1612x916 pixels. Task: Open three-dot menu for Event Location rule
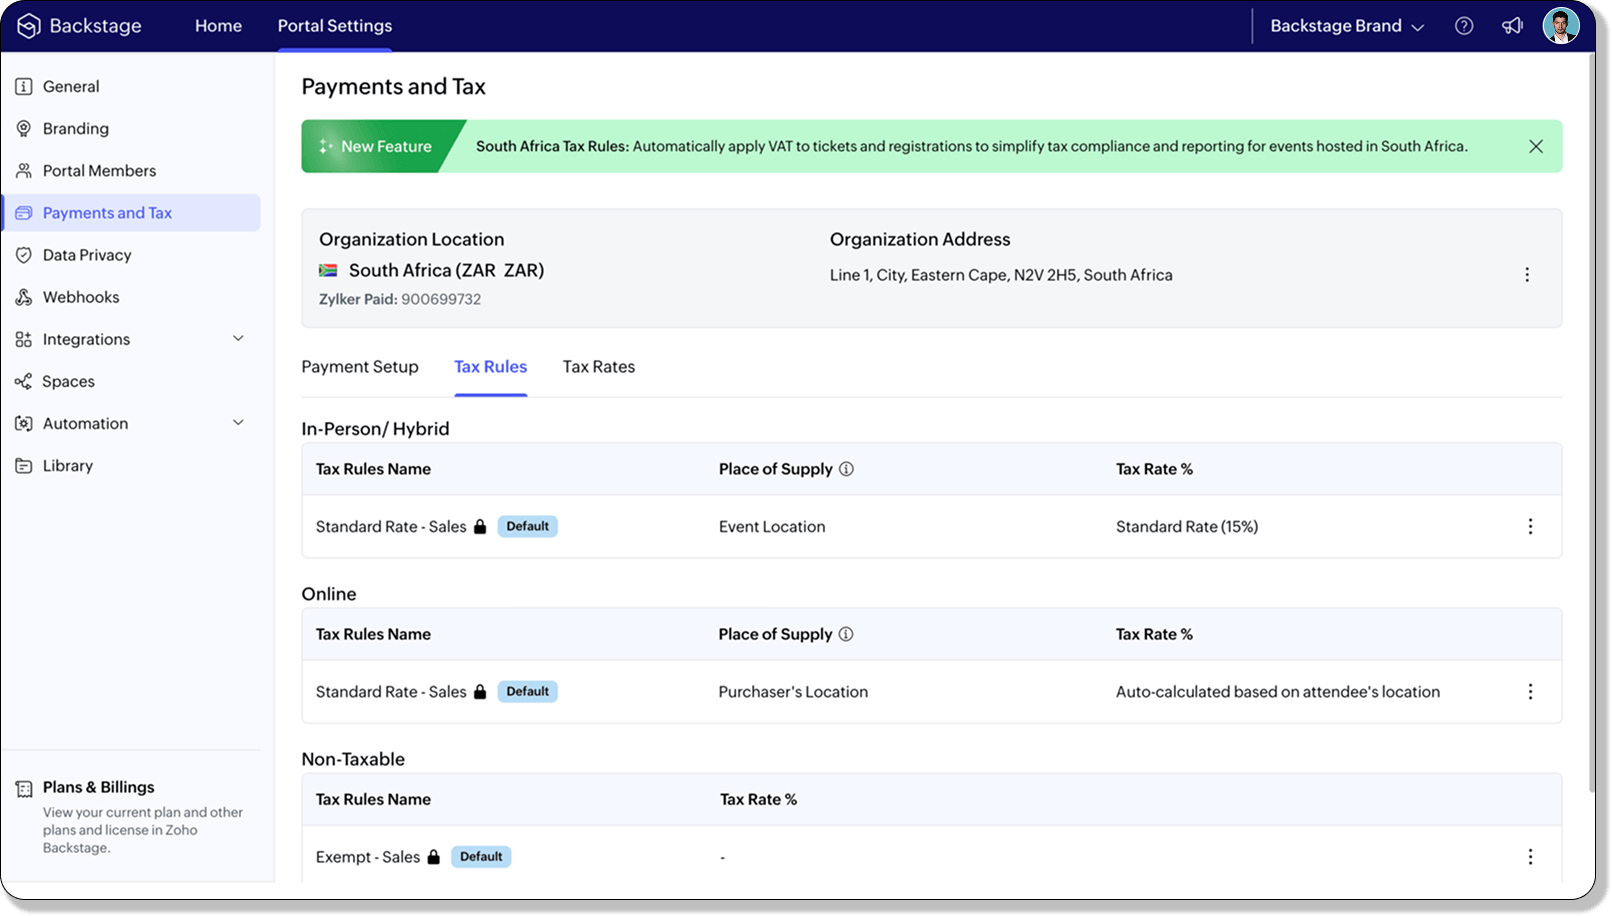[1530, 527]
